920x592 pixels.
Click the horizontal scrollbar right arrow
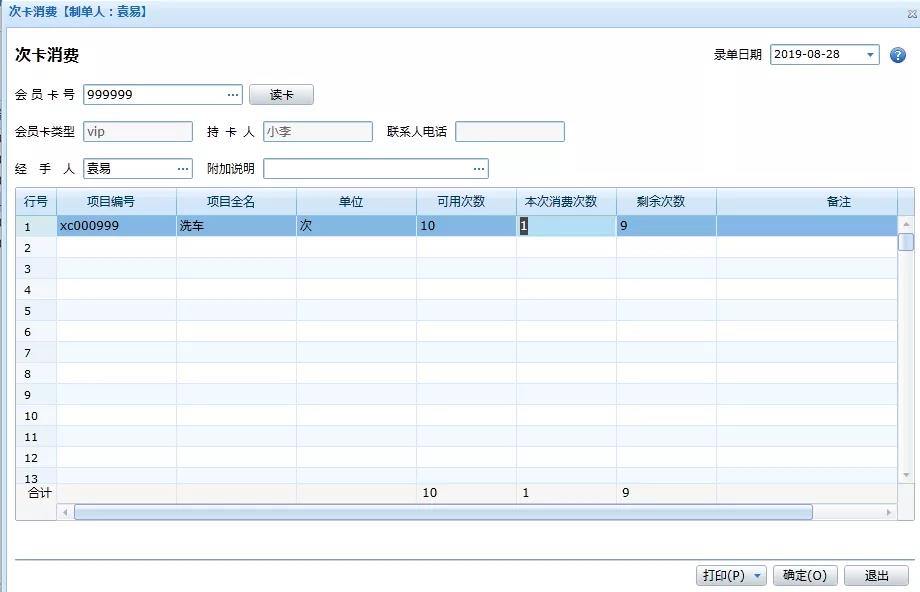pyautogui.click(x=888, y=512)
